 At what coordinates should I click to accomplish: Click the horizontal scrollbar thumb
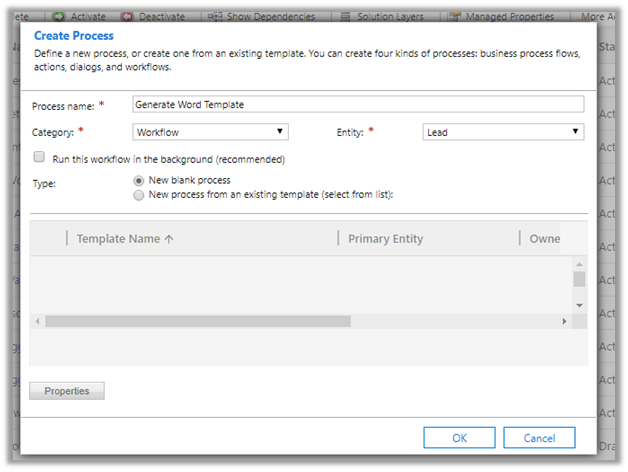198,321
